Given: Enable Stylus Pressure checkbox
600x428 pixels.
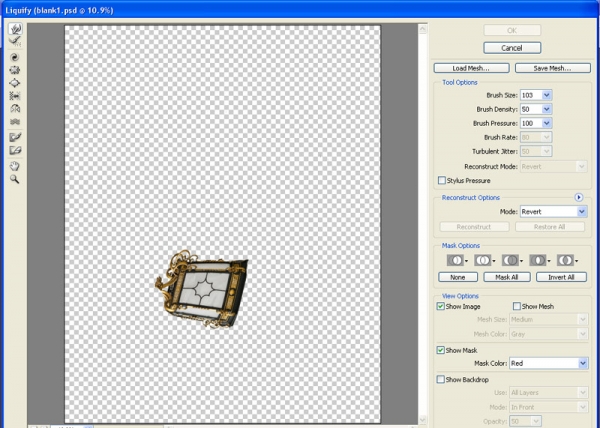Looking at the screenshot, I should click(442, 180).
